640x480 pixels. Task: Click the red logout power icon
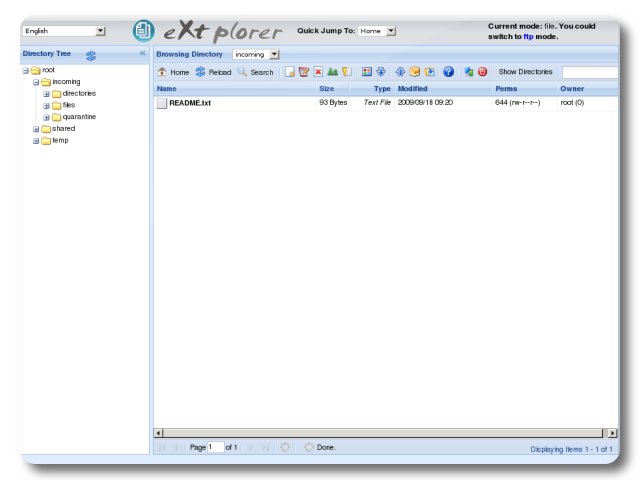click(x=482, y=72)
